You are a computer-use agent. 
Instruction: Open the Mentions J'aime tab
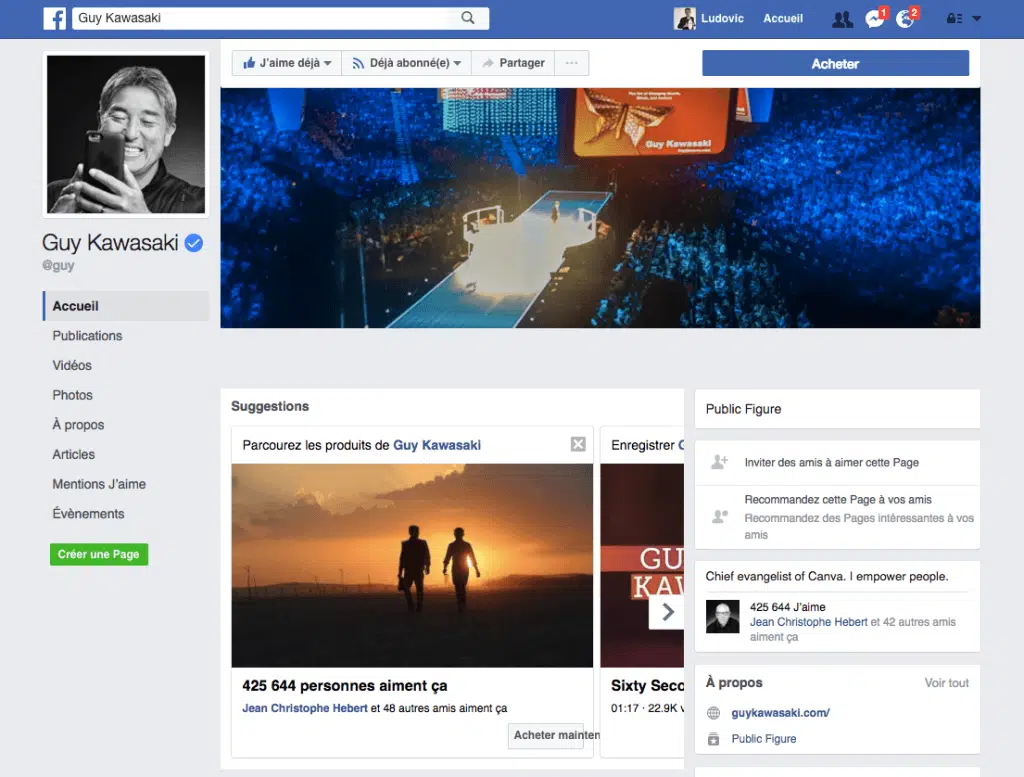pos(99,484)
